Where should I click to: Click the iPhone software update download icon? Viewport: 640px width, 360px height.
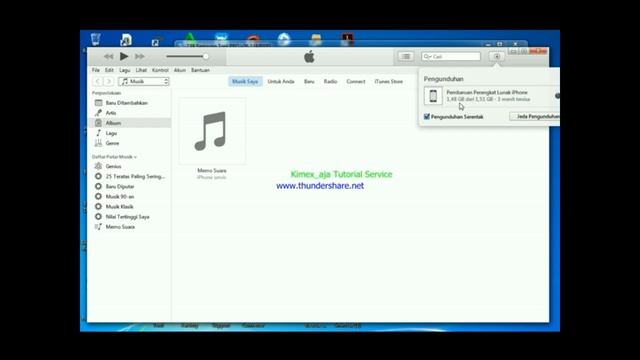point(433,96)
